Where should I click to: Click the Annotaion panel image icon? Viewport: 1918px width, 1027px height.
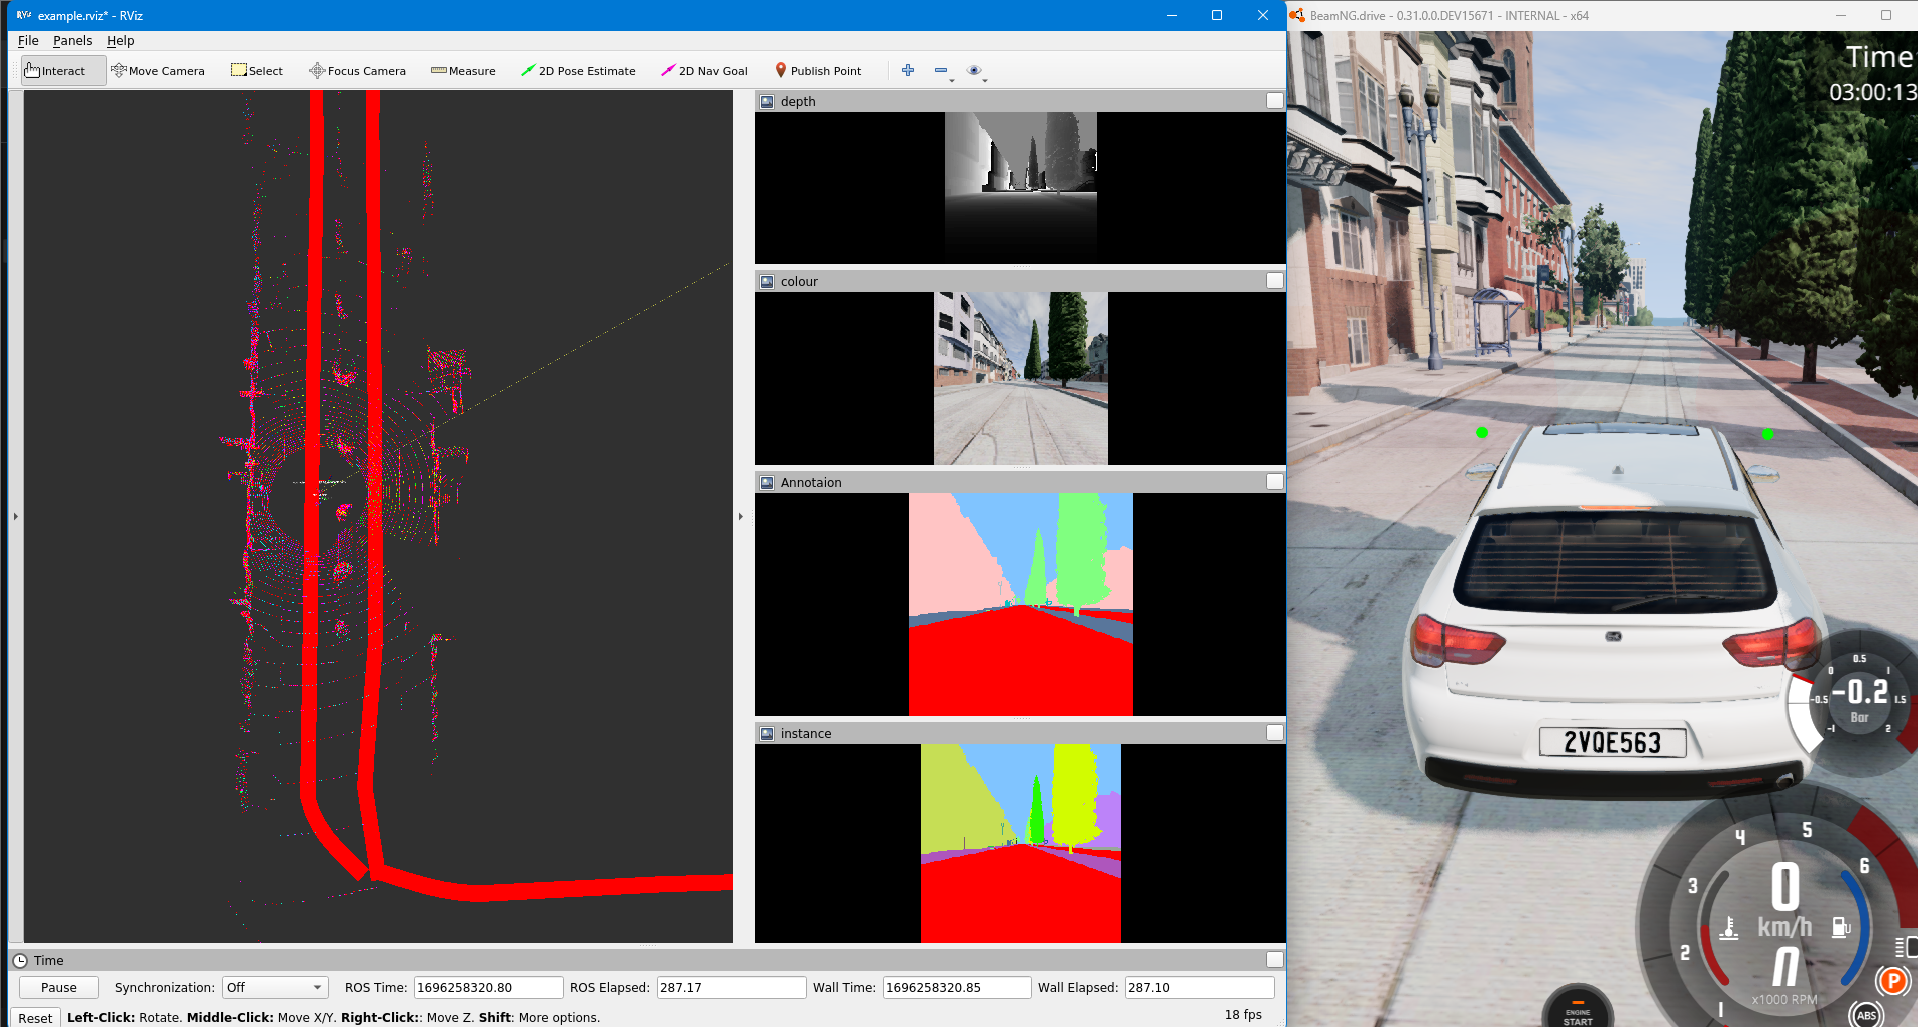pos(767,483)
